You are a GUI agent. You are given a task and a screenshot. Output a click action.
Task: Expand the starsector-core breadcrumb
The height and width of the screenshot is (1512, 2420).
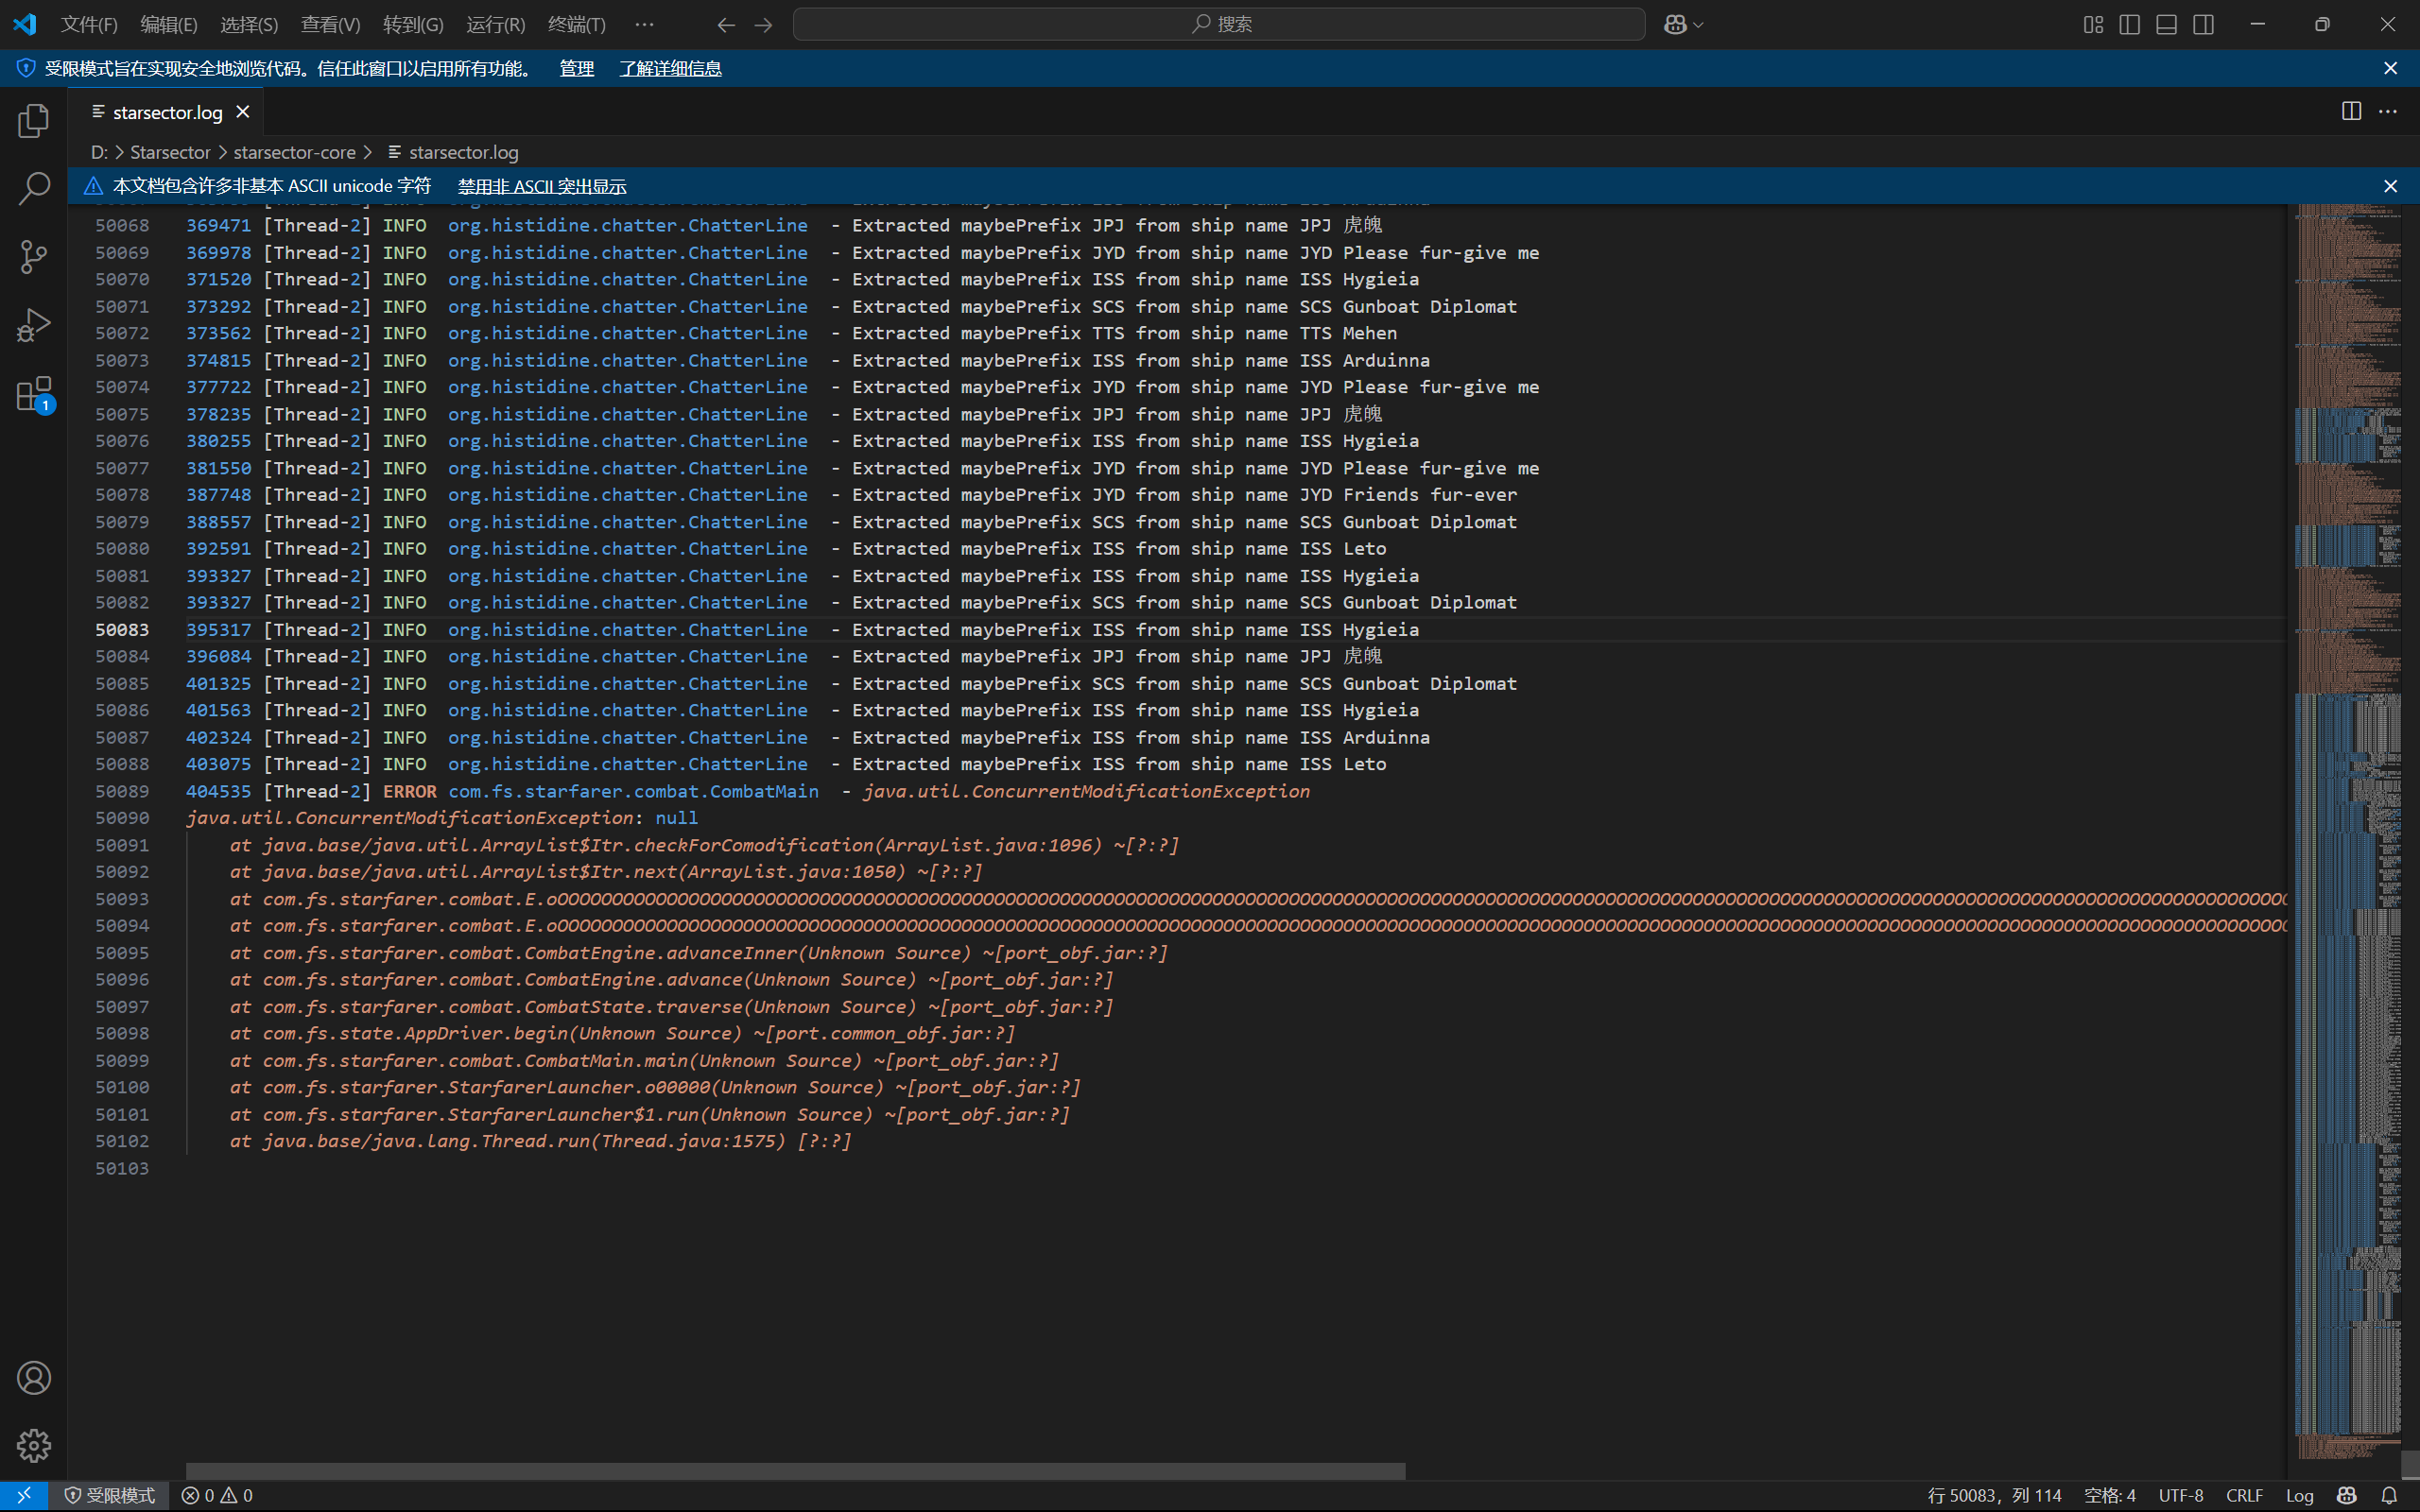(x=294, y=152)
